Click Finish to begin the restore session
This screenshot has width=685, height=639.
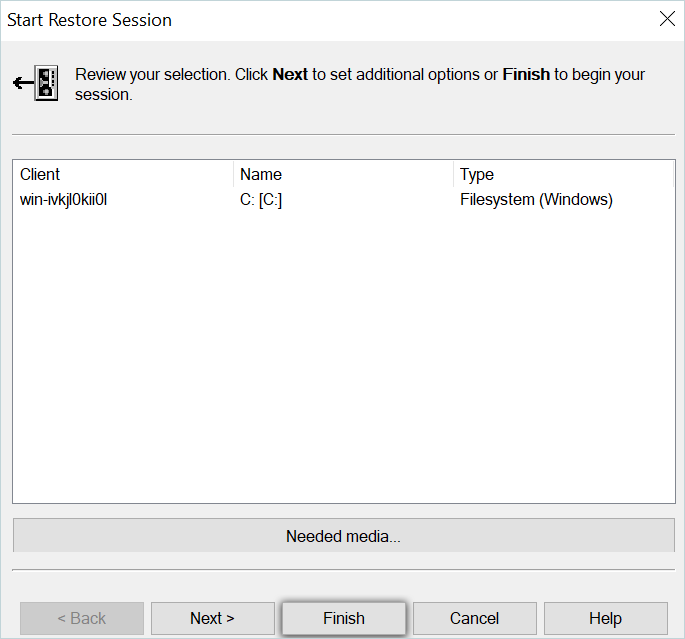coord(344,618)
